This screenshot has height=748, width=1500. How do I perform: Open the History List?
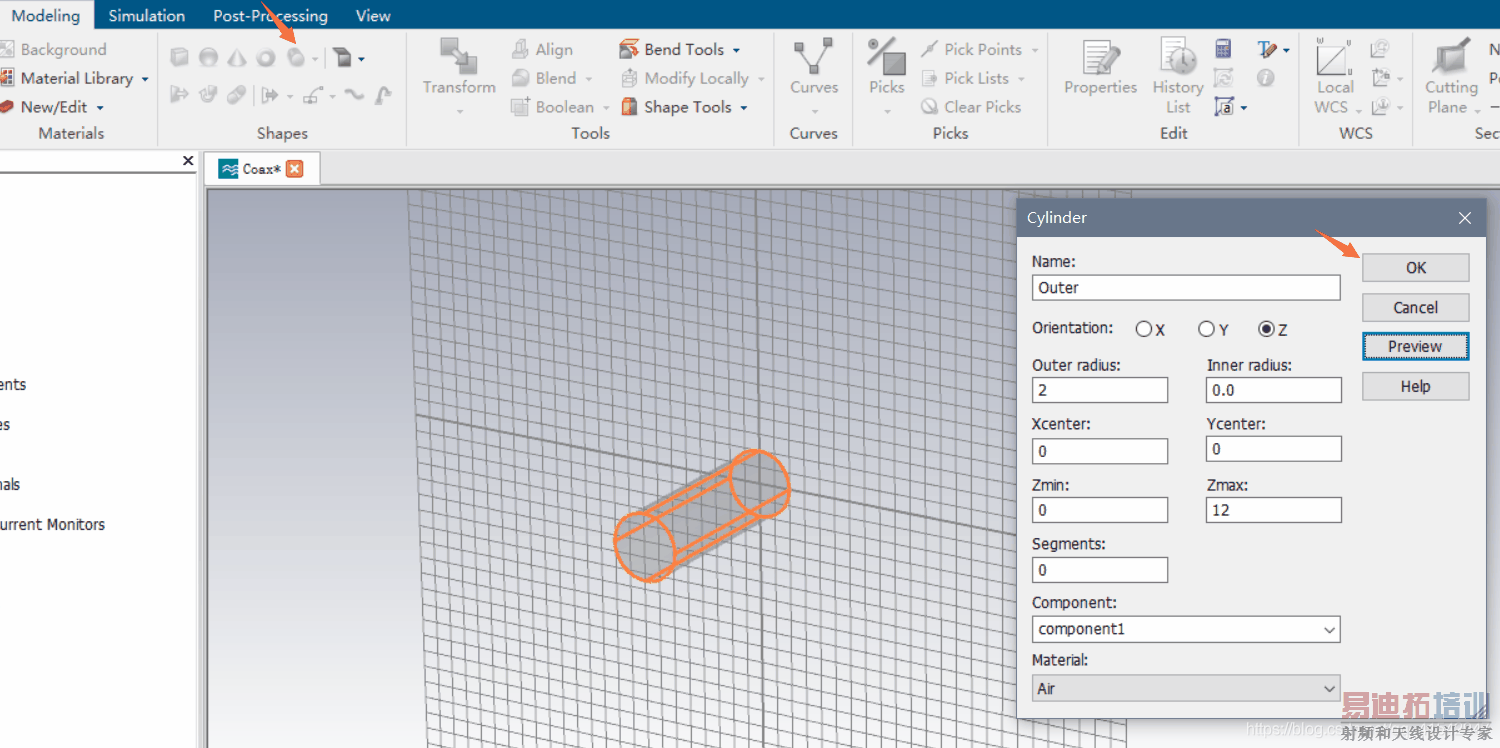pos(1178,76)
